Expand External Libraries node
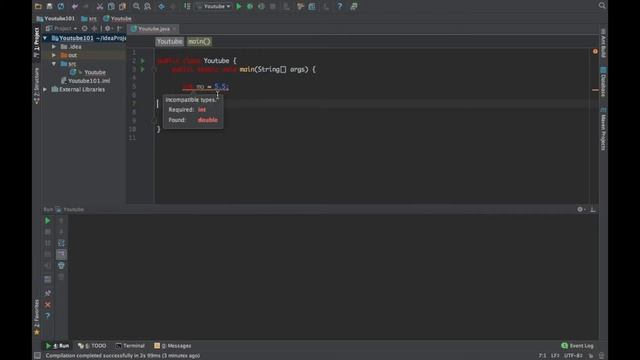The height and width of the screenshot is (360, 640). click(45, 89)
